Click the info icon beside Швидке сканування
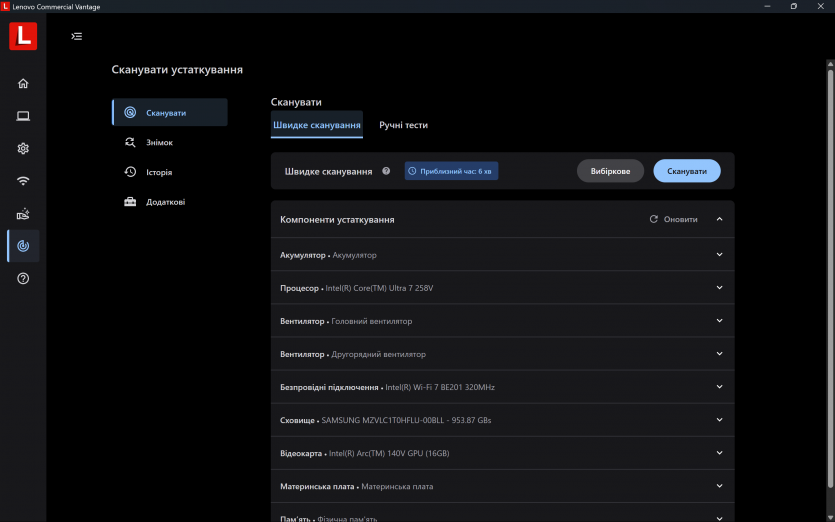This screenshot has height=522, width=835. [x=386, y=171]
